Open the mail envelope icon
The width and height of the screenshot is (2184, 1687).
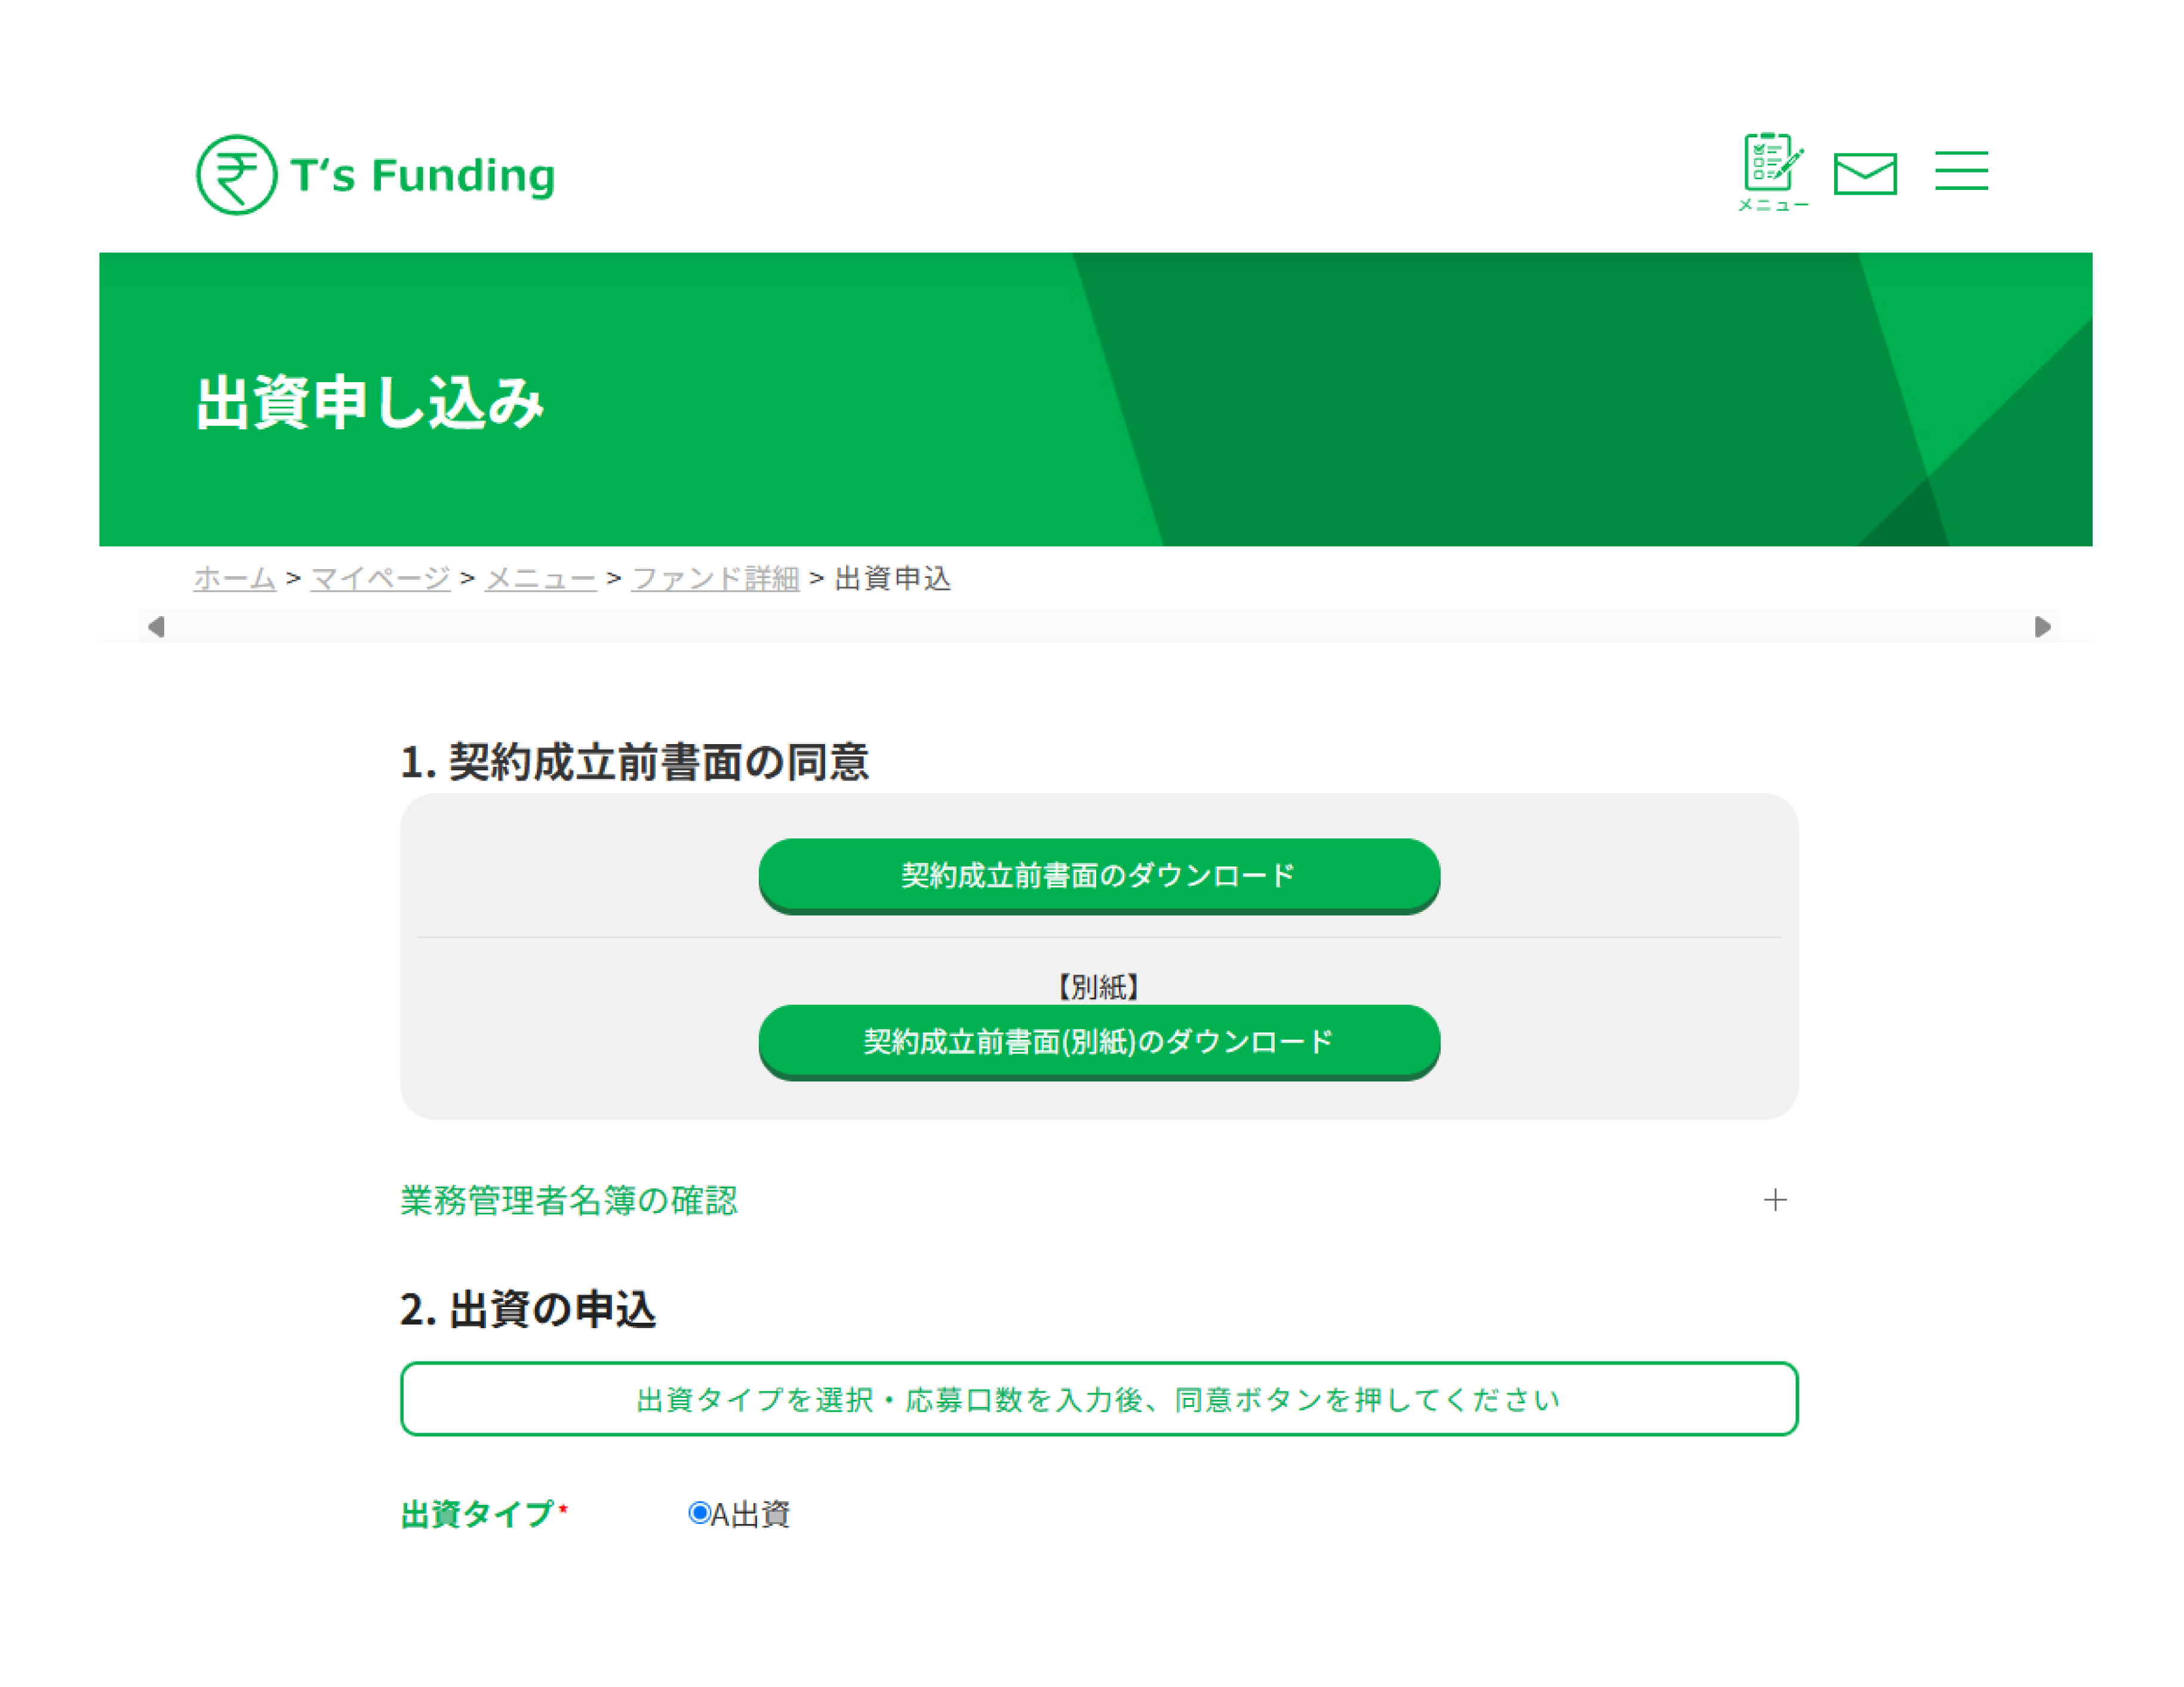(x=1865, y=174)
